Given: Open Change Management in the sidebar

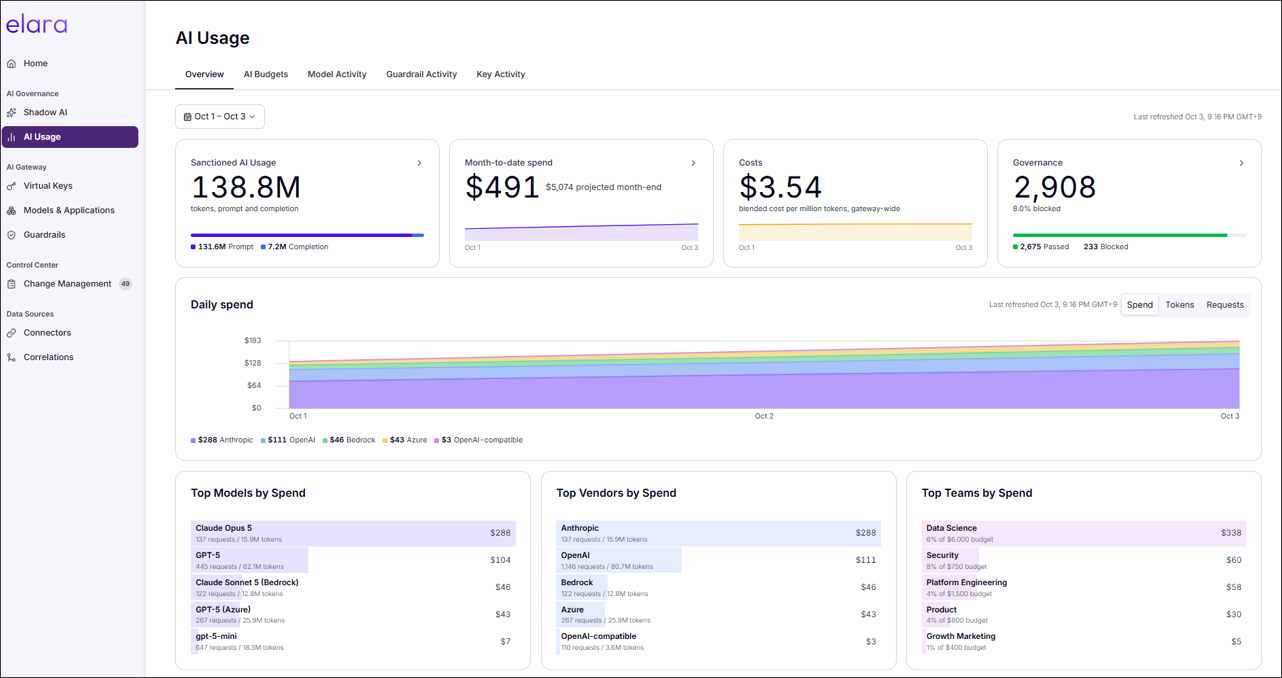Looking at the screenshot, I should 70,284.
